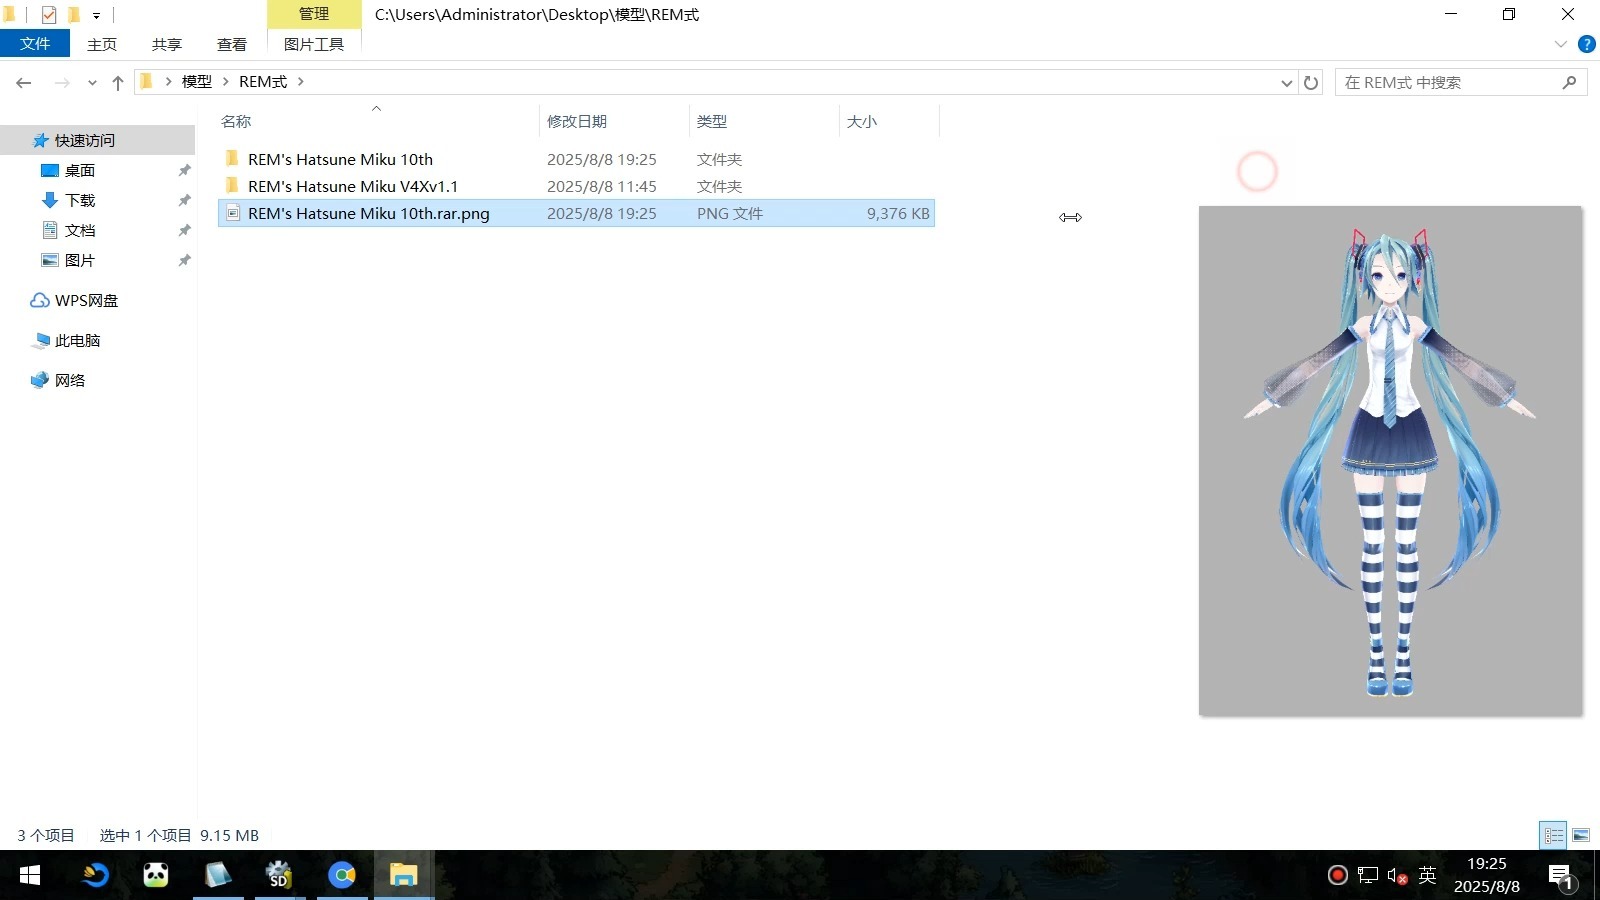Viewport: 1600px width, 900px height.
Task: Open WPS网盘 in navigation pane
Action: 86,300
